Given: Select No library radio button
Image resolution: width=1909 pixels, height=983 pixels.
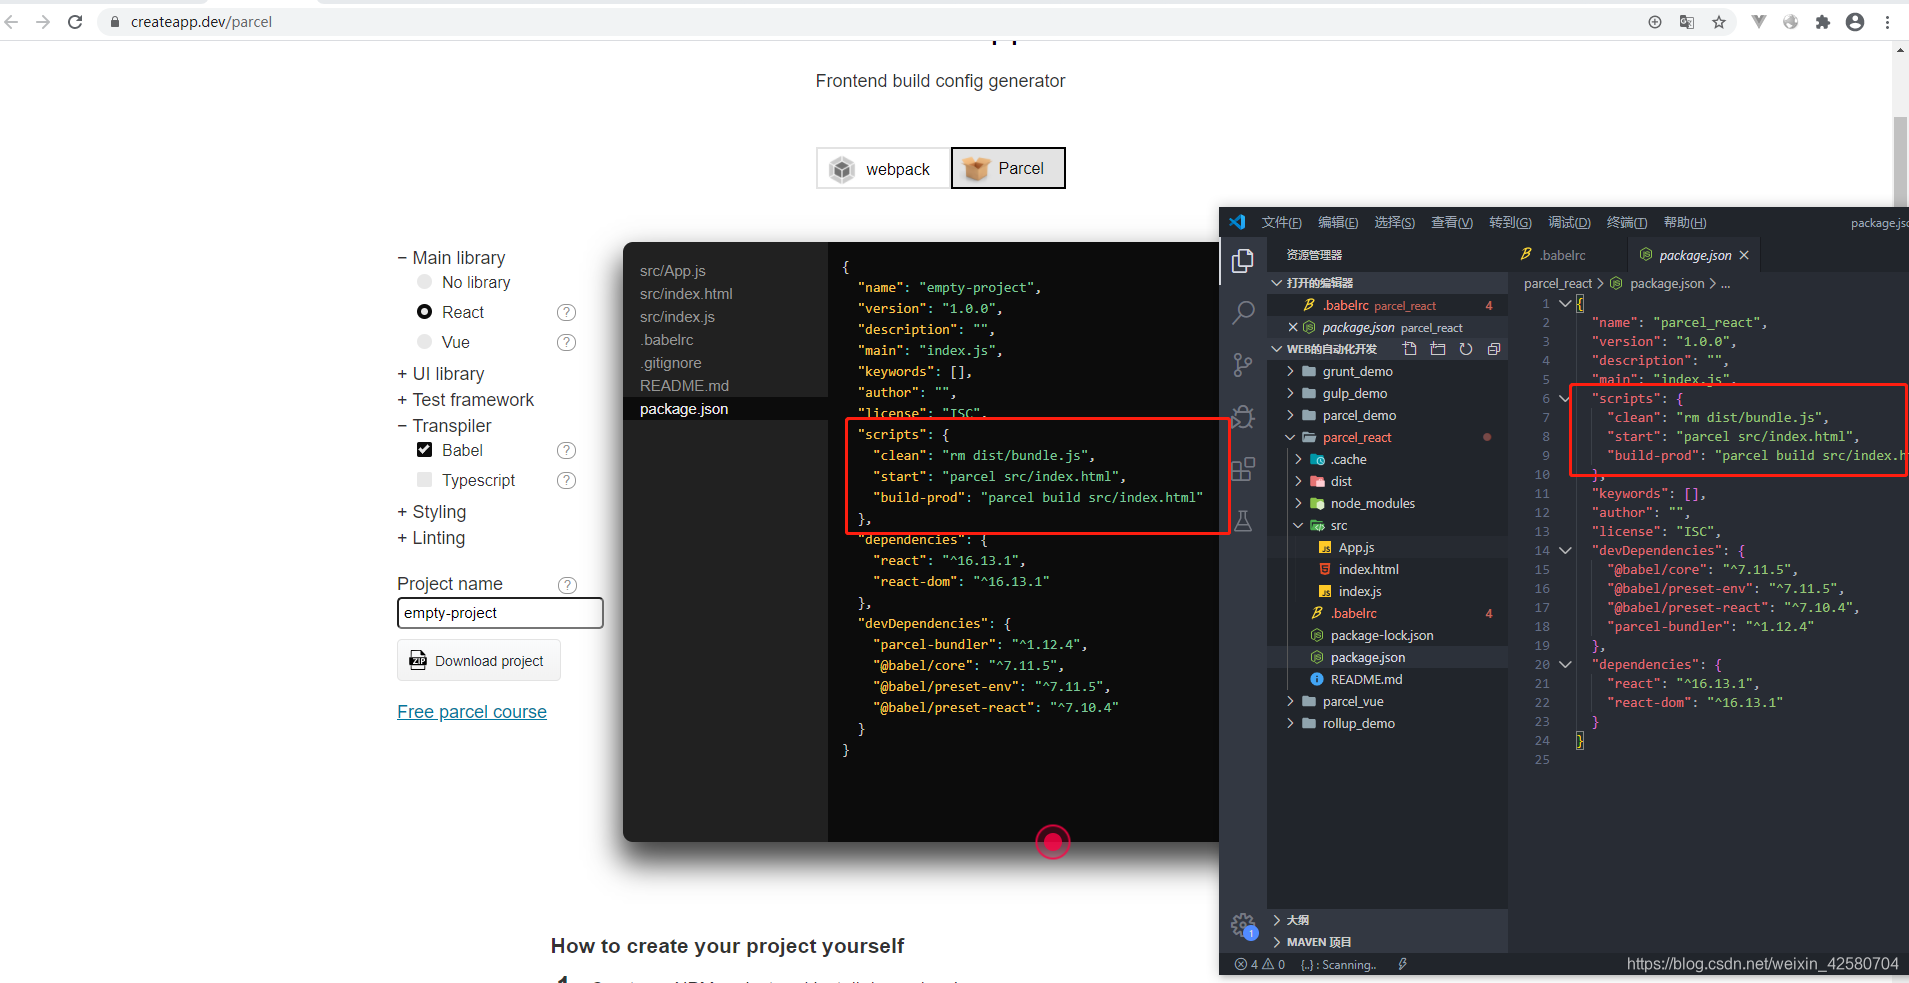Looking at the screenshot, I should click(424, 282).
